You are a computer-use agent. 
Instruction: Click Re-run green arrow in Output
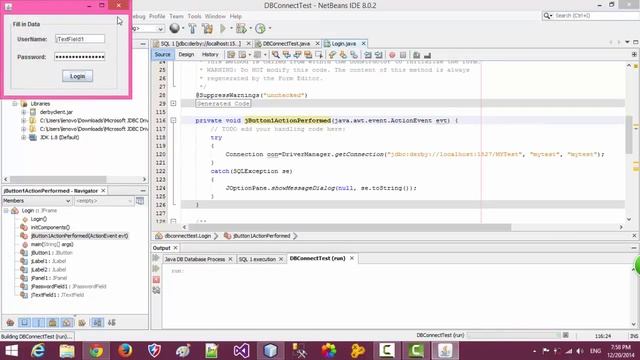pyautogui.click(x=156, y=258)
